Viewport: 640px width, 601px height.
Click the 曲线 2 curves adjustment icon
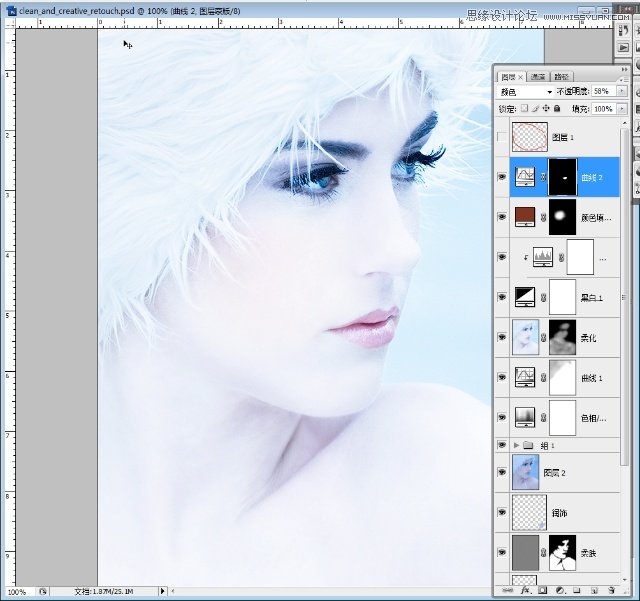click(525, 177)
